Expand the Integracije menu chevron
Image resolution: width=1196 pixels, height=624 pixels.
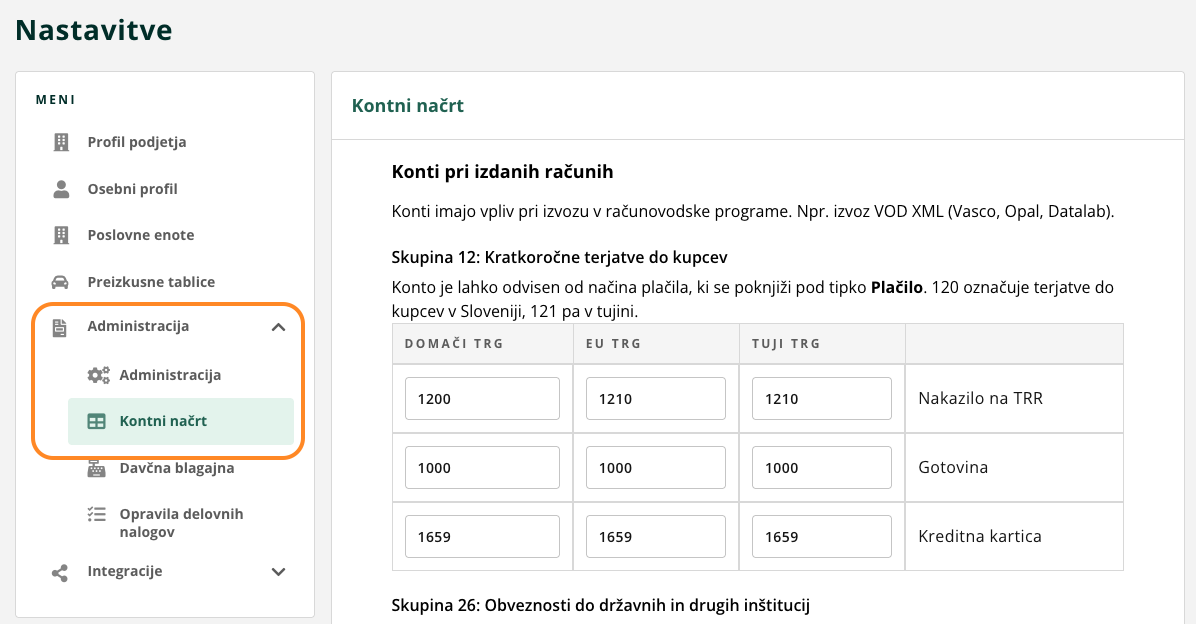(279, 572)
